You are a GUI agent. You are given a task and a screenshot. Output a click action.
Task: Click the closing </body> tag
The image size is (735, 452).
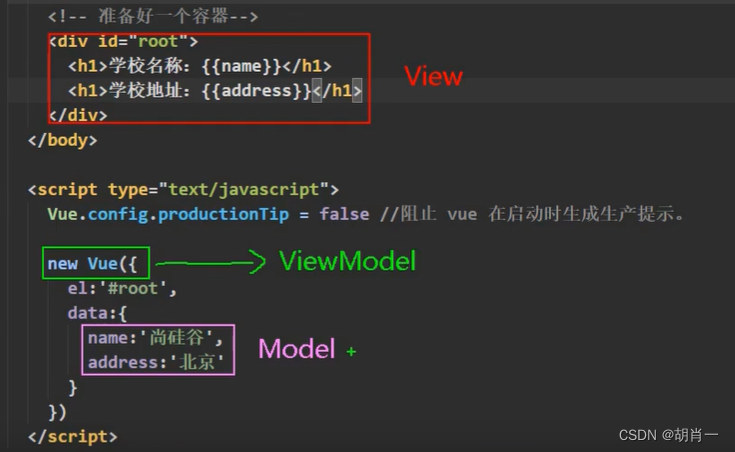(x=63, y=140)
